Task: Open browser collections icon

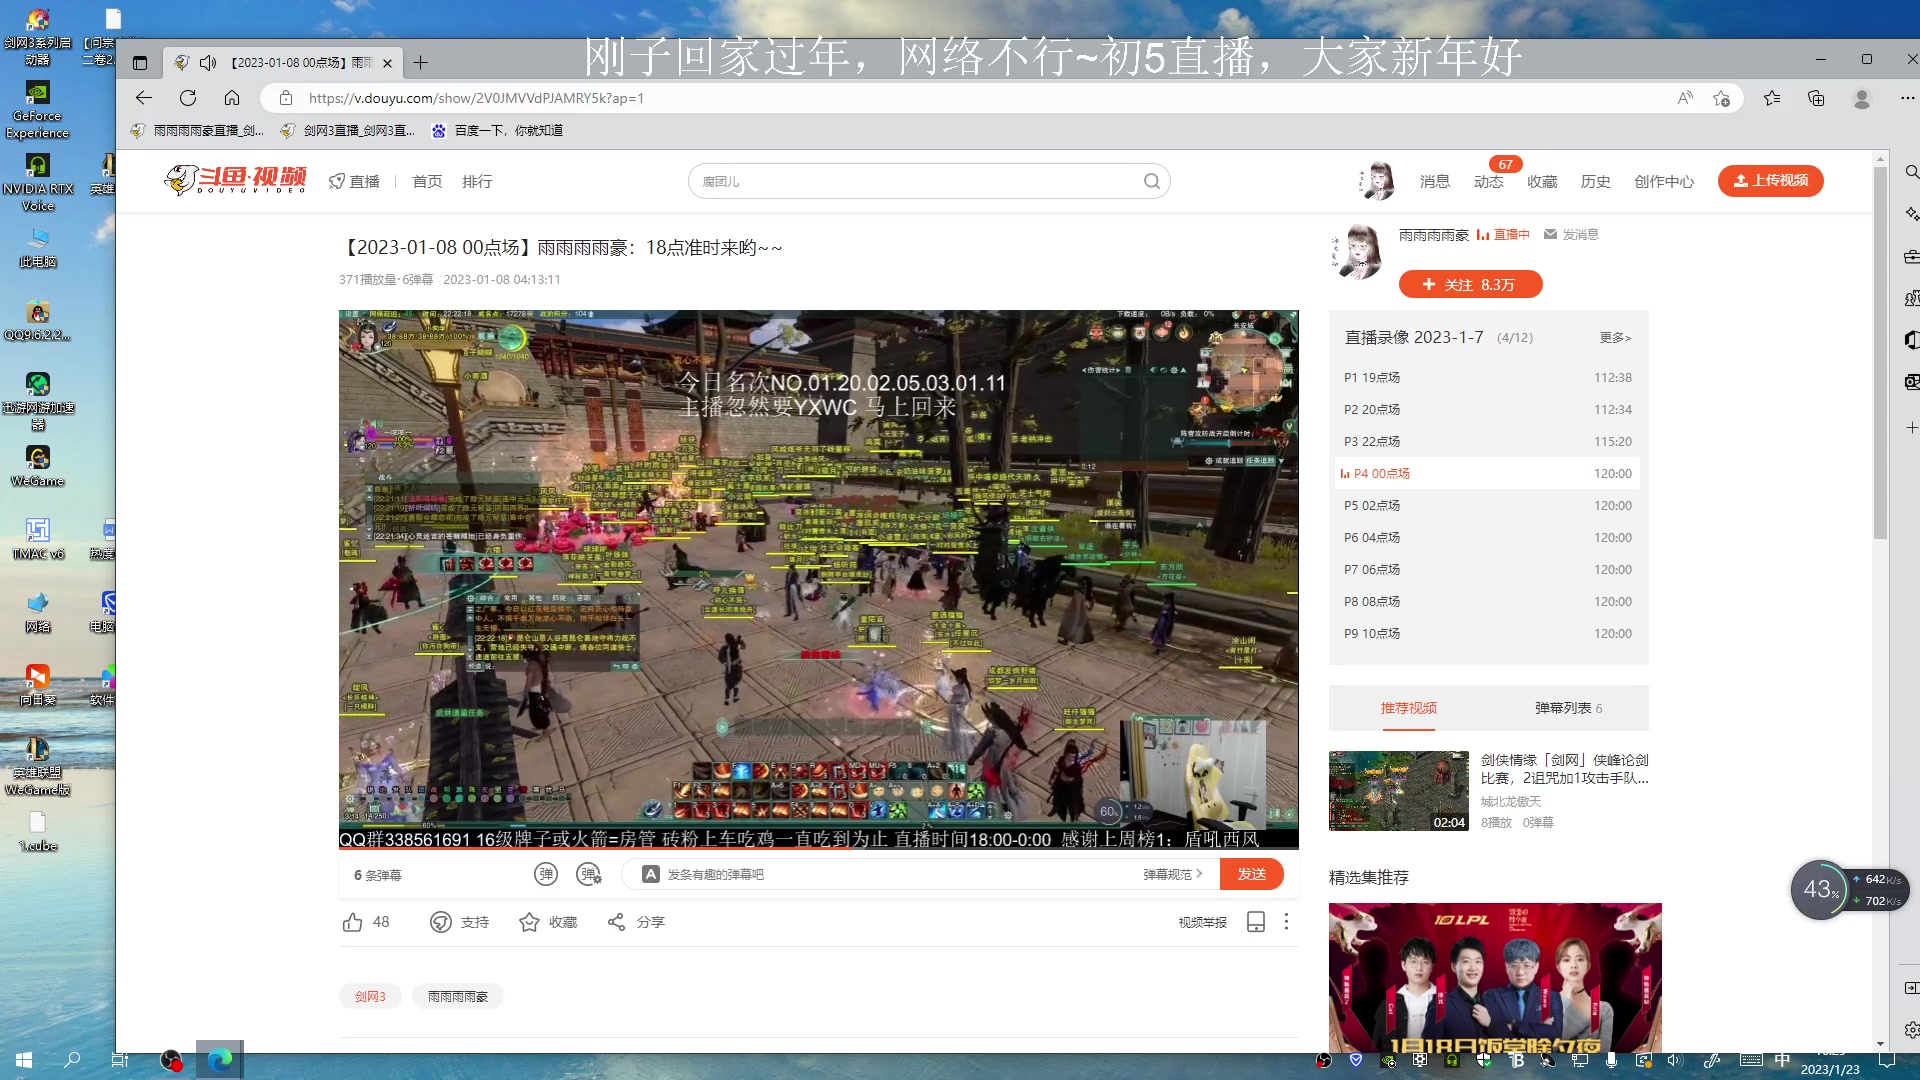Action: click(x=1816, y=98)
